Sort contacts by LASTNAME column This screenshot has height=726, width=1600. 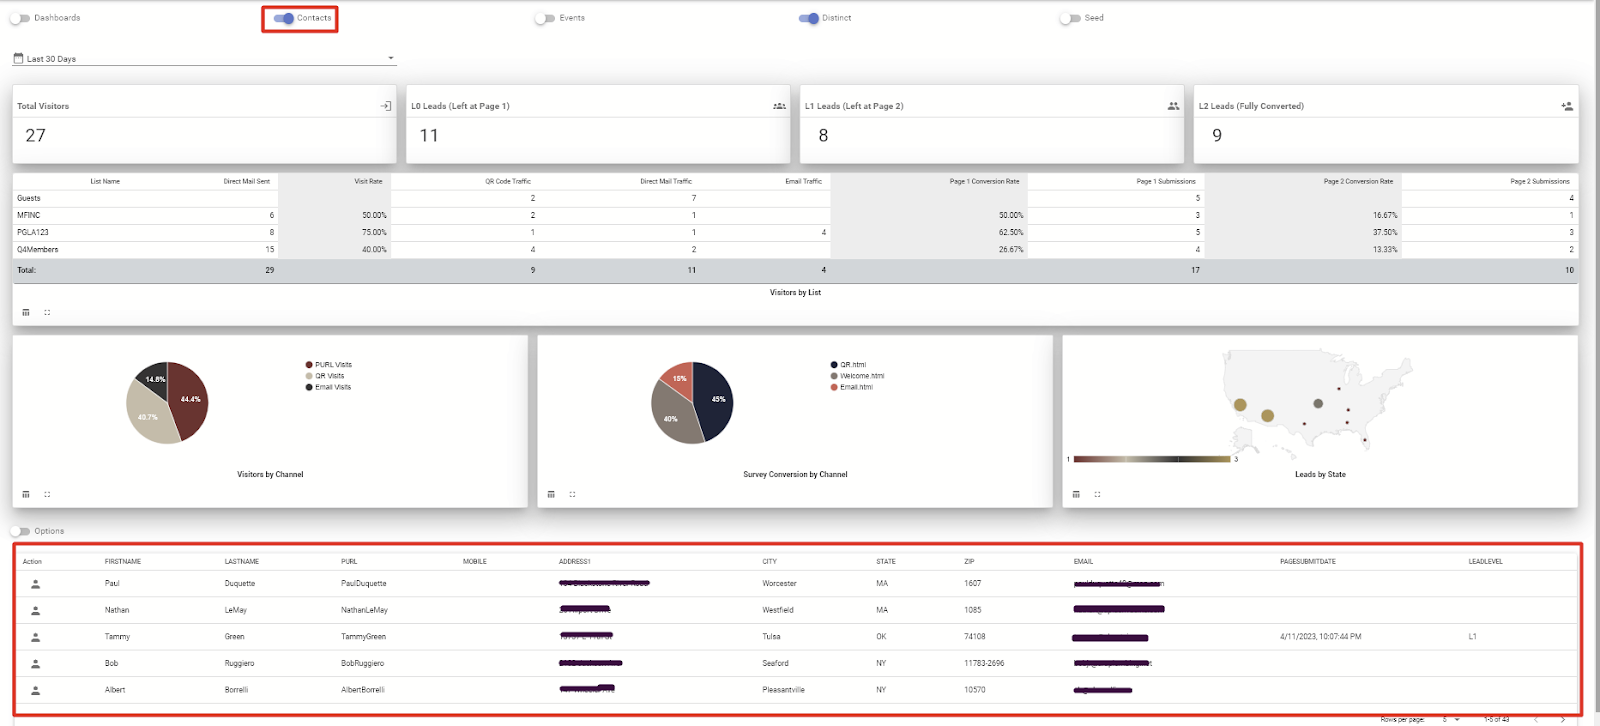242,561
